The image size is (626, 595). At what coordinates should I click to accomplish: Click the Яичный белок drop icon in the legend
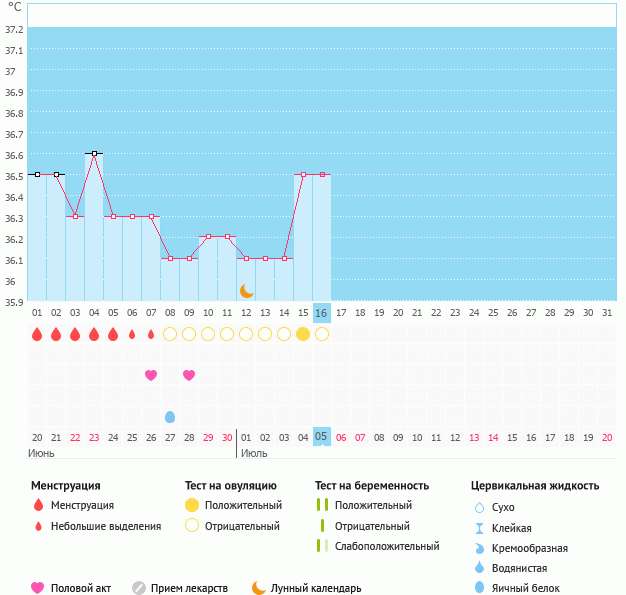click(x=479, y=588)
